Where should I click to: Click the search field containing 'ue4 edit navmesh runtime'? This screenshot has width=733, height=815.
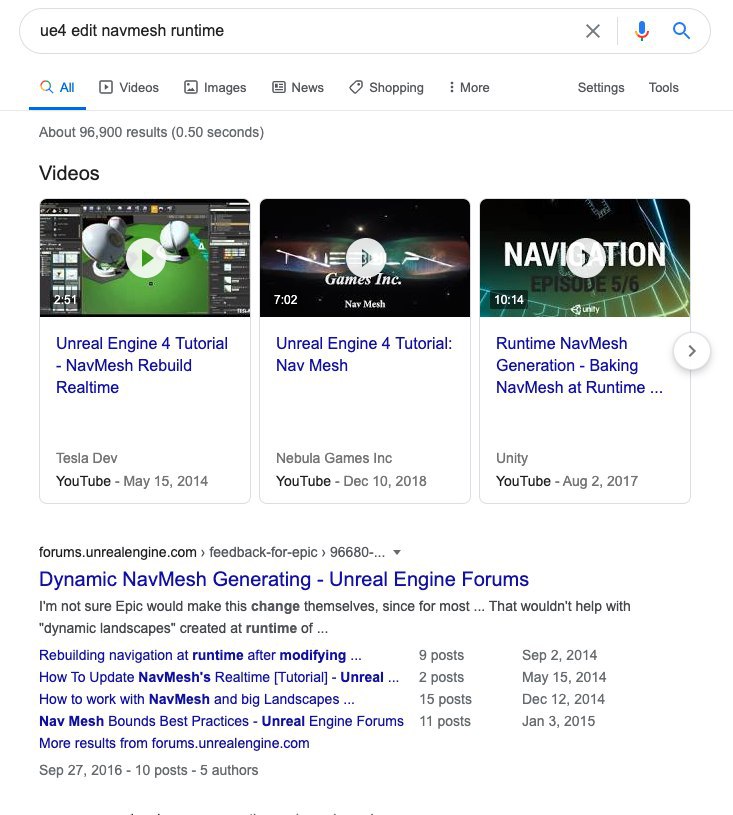pos(307,31)
